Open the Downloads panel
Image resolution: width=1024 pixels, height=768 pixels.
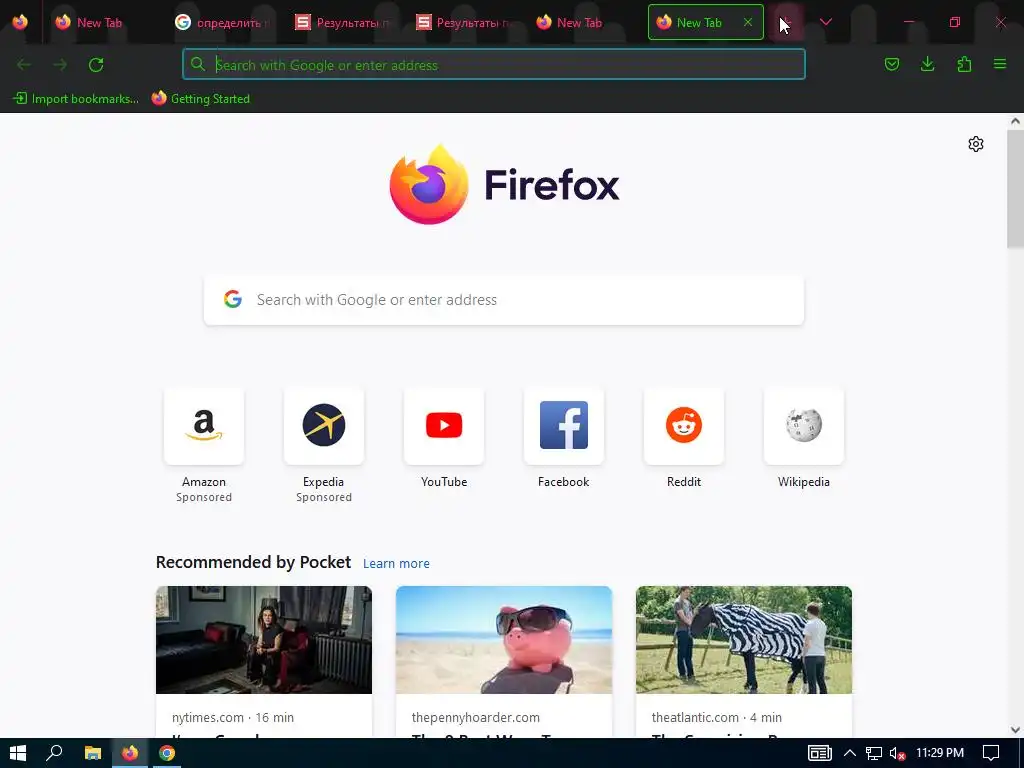(927, 64)
